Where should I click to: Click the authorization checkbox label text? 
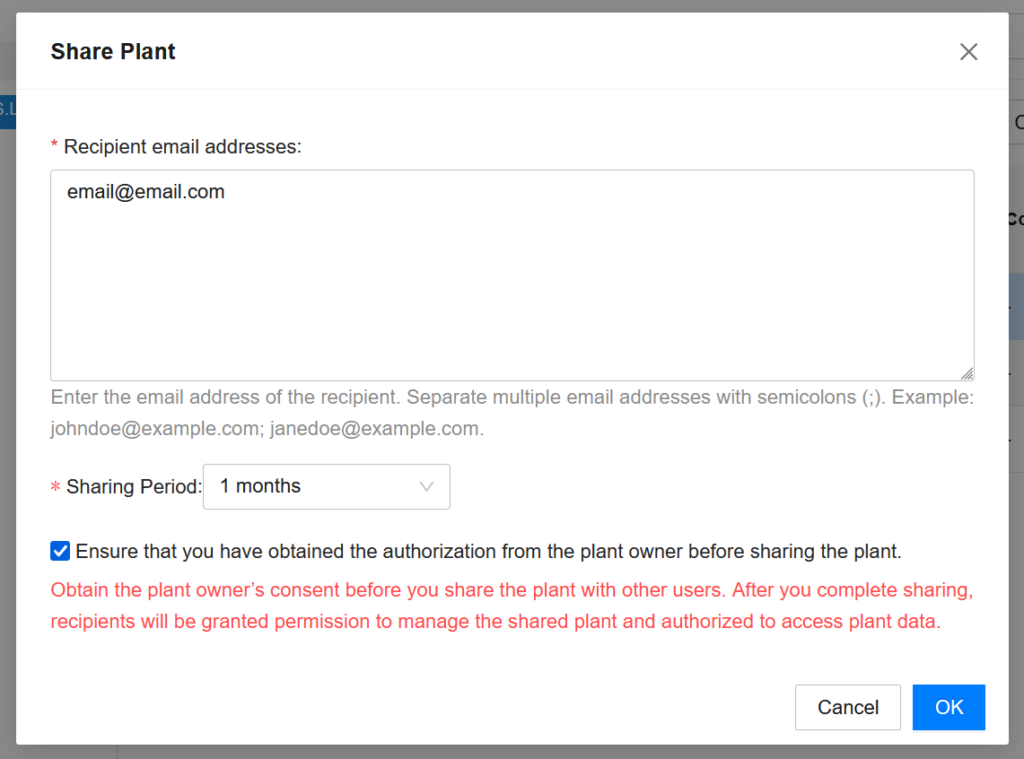coord(488,551)
